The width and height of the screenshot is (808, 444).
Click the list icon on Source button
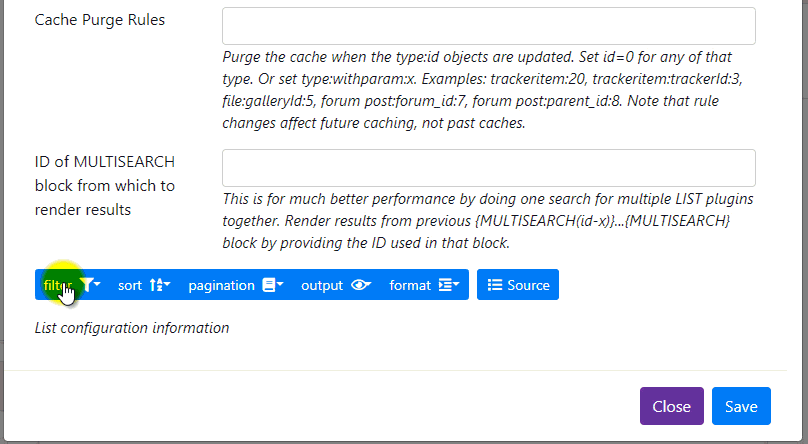click(x=495, y=285)
